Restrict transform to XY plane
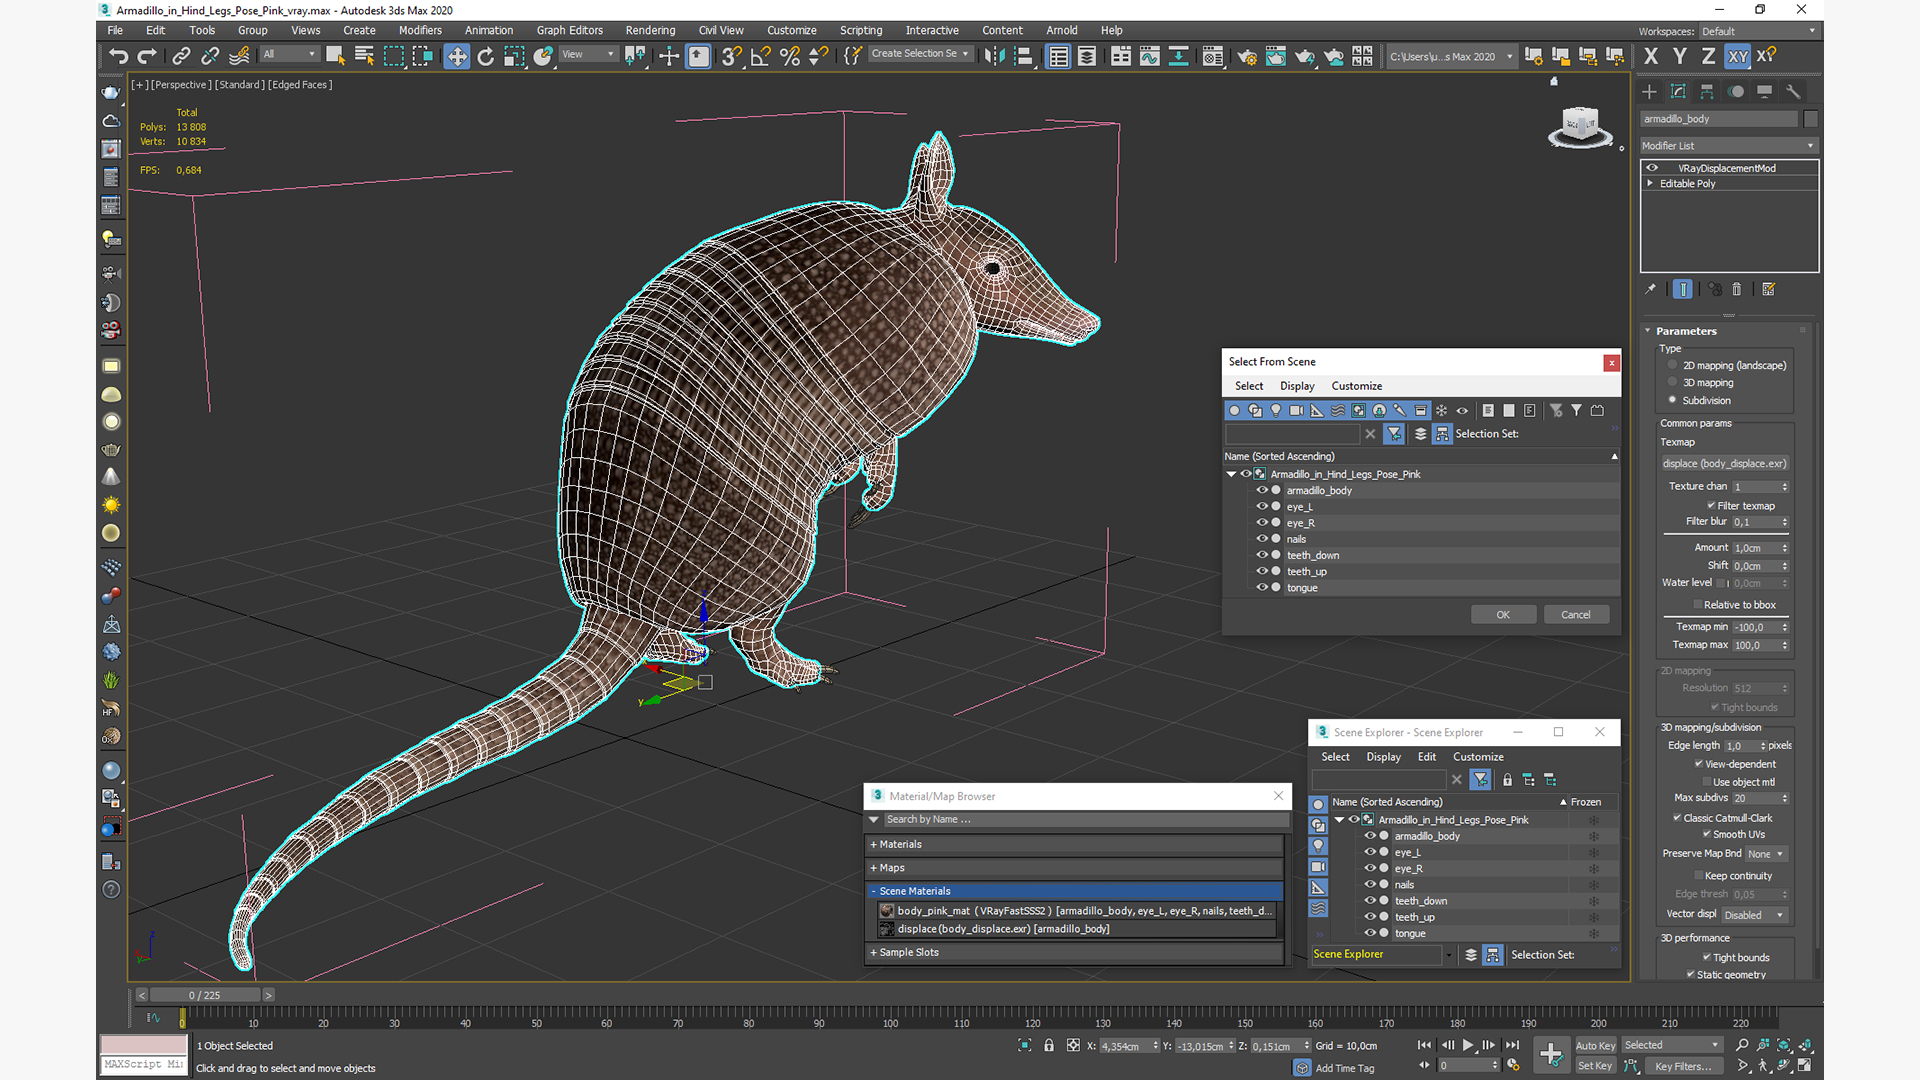This screenshot has height=1080, width=1920. [1738, 56]
